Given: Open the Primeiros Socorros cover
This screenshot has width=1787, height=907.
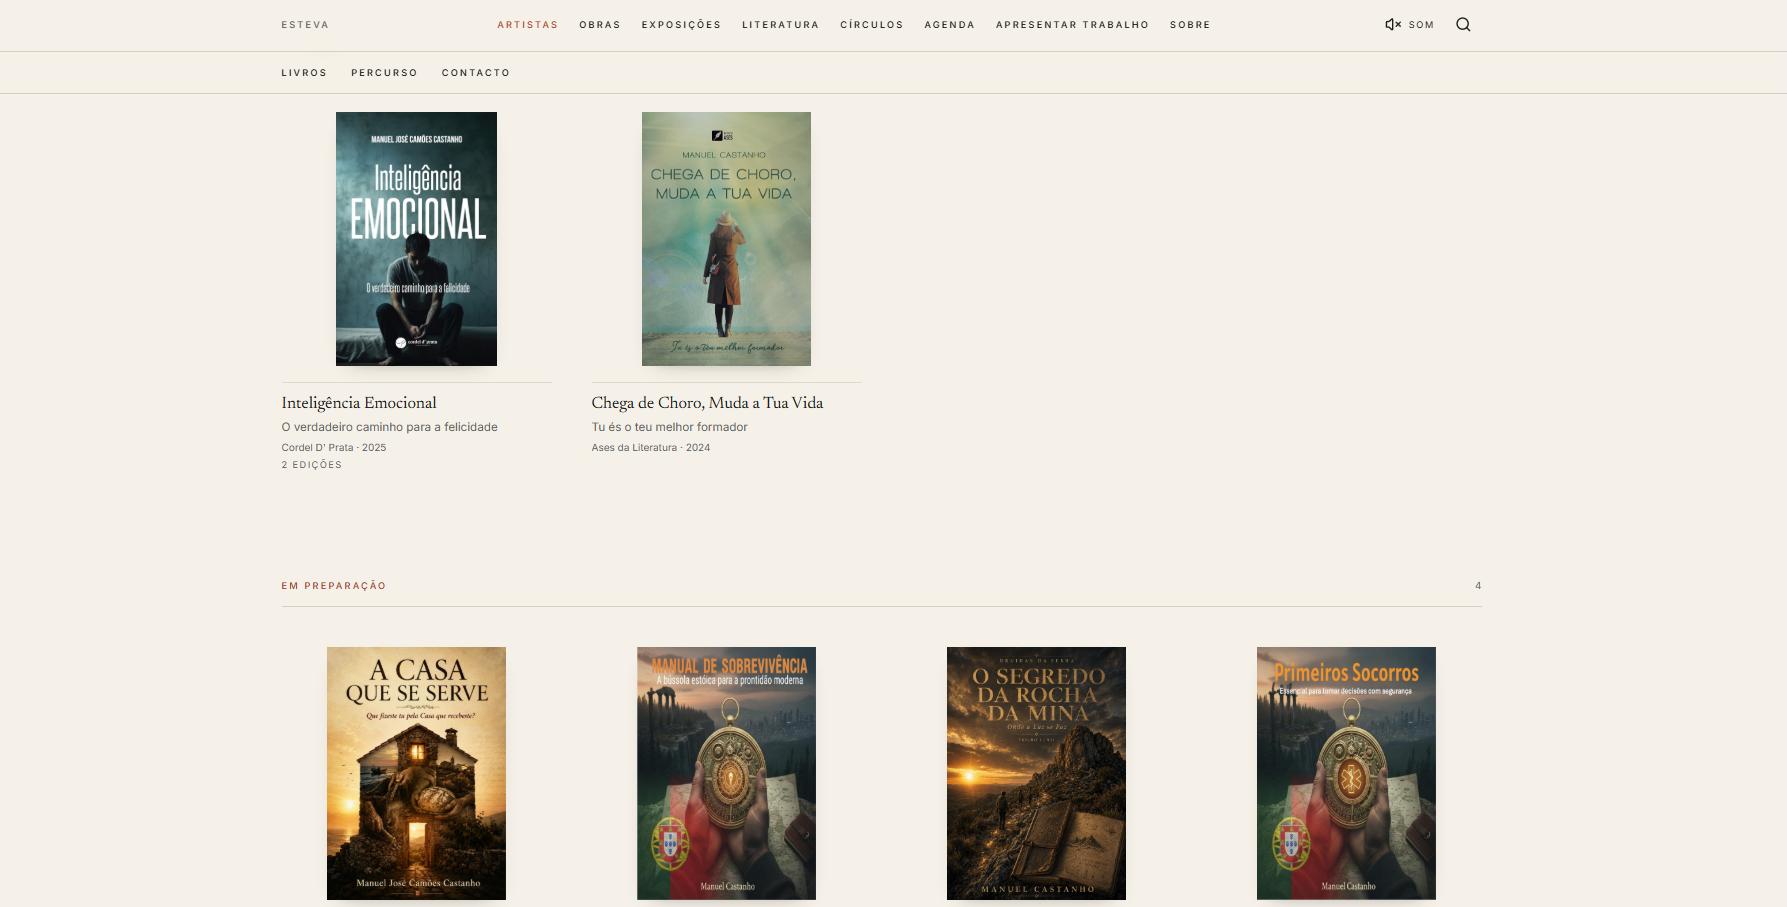Looking at the screenshot, I should [1346, 773].
